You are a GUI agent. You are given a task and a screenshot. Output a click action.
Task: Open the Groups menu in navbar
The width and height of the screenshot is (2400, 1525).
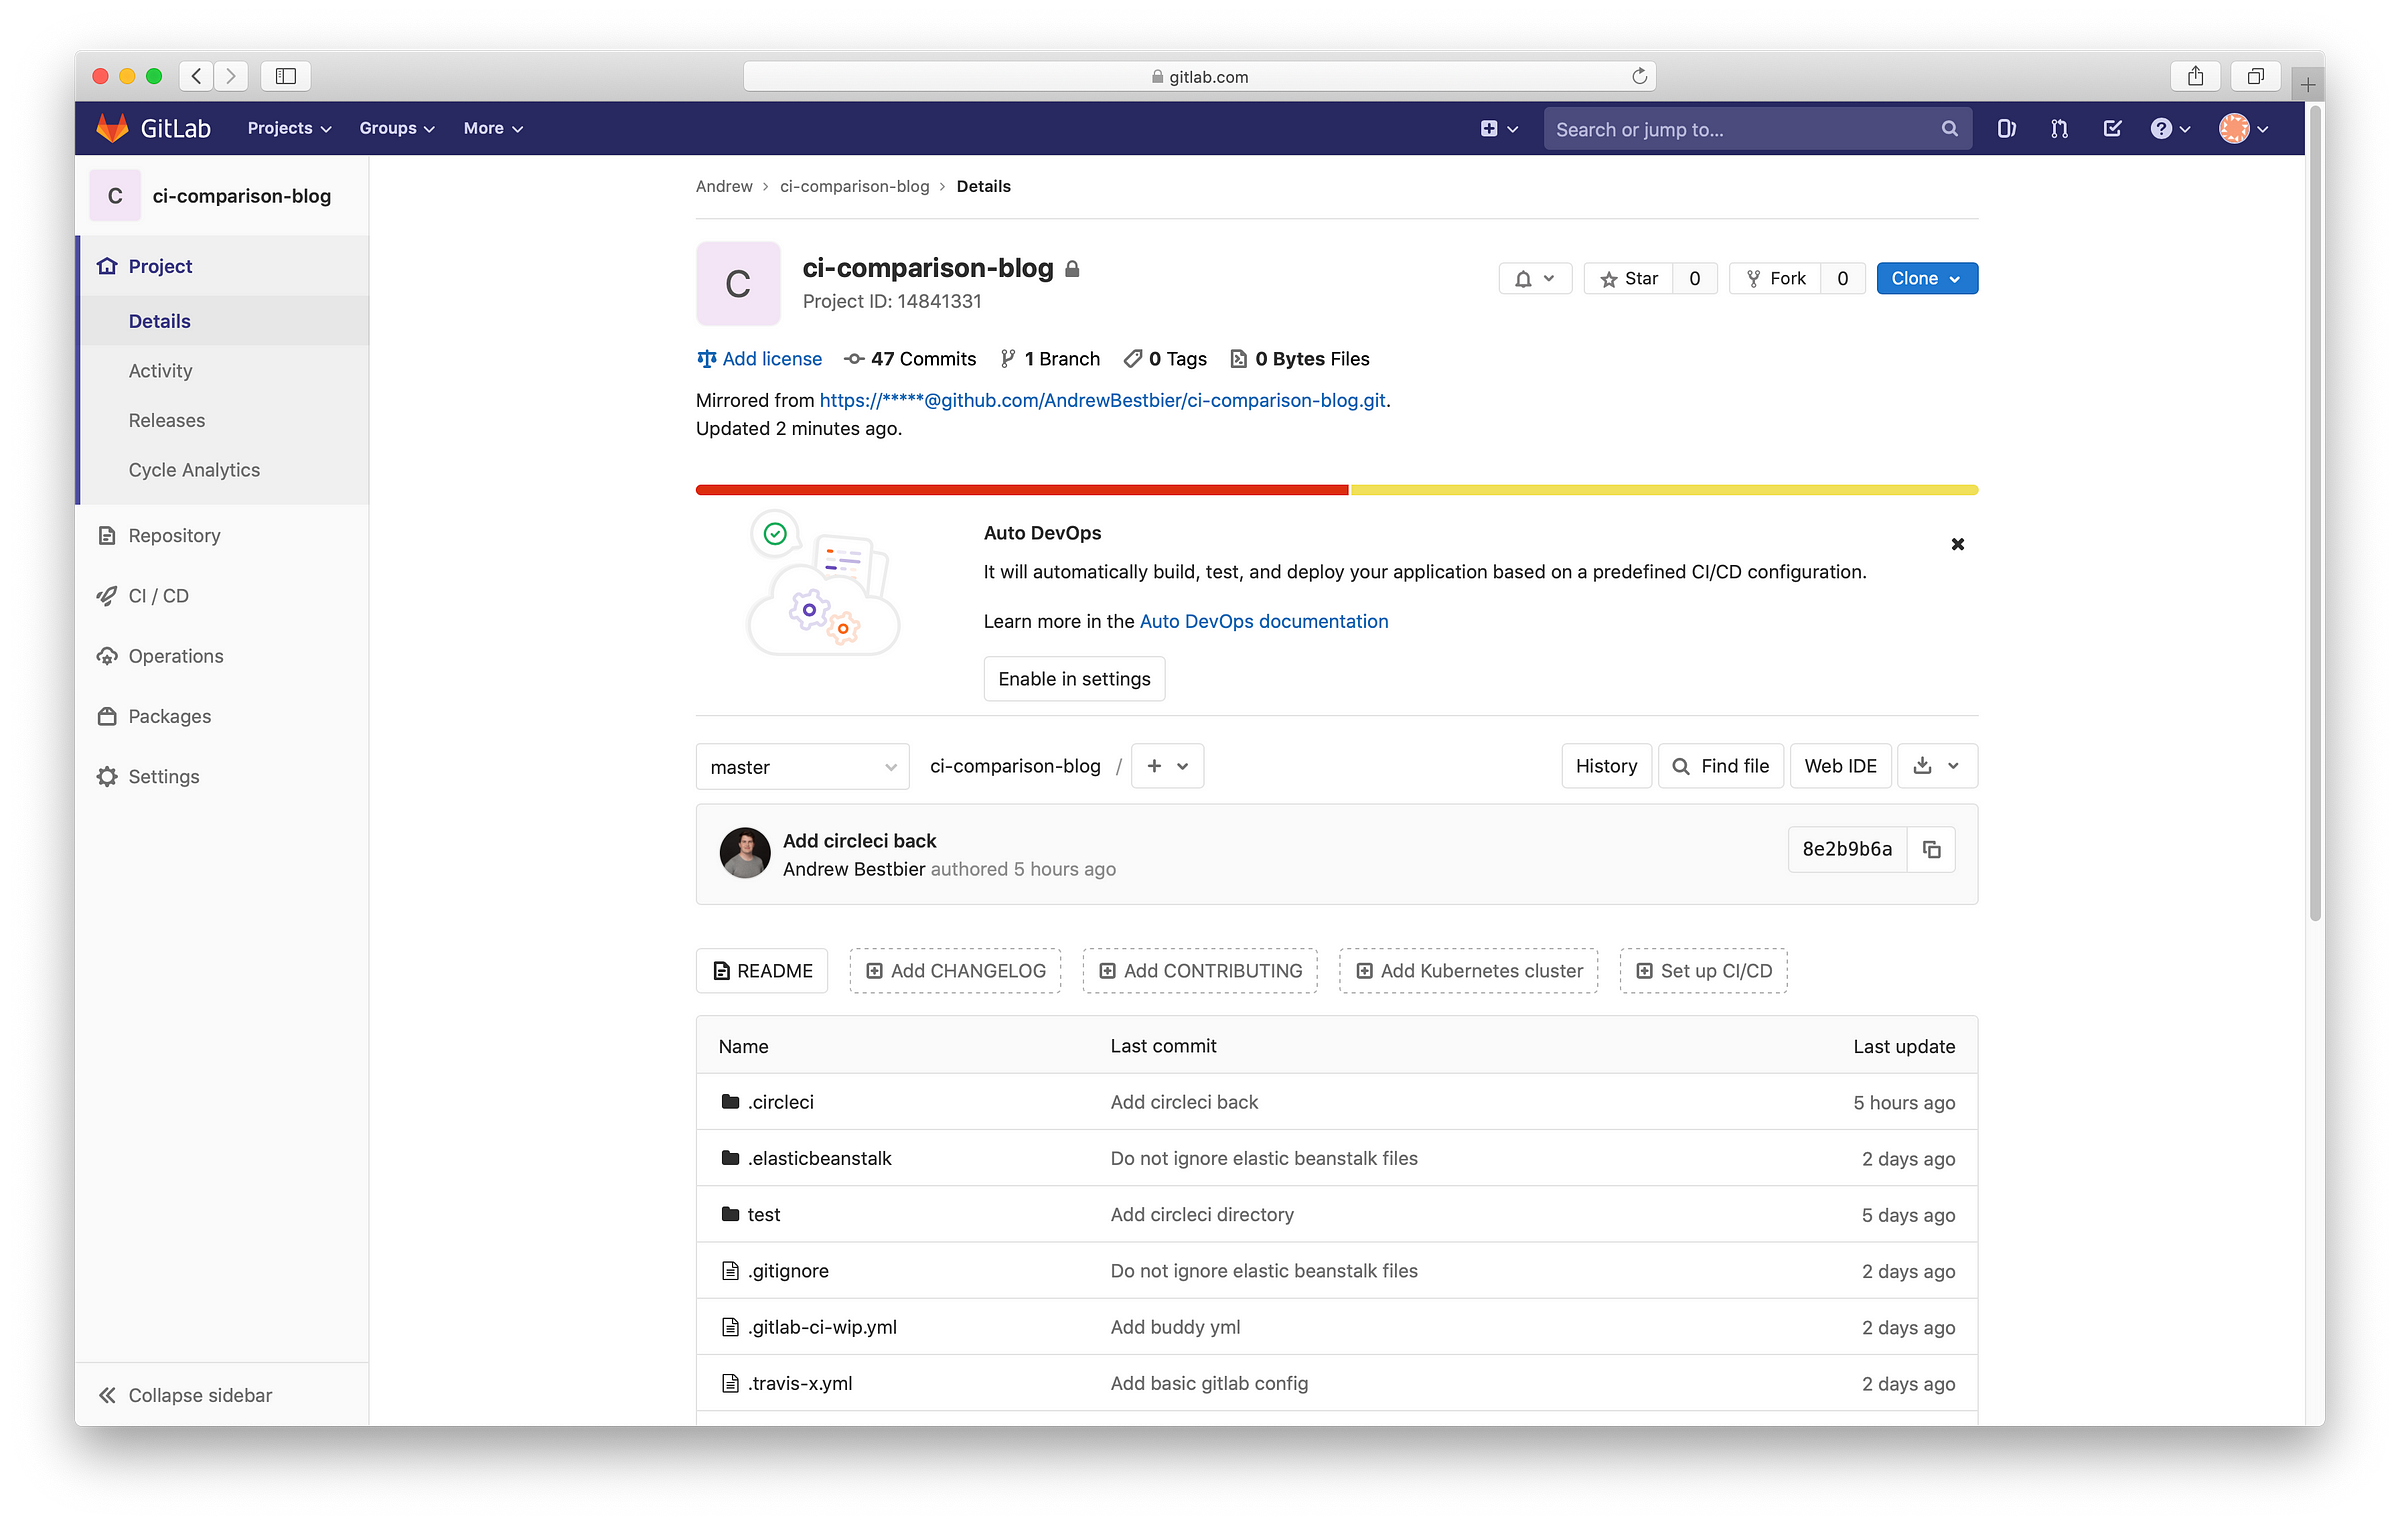[x=397, y=129]
